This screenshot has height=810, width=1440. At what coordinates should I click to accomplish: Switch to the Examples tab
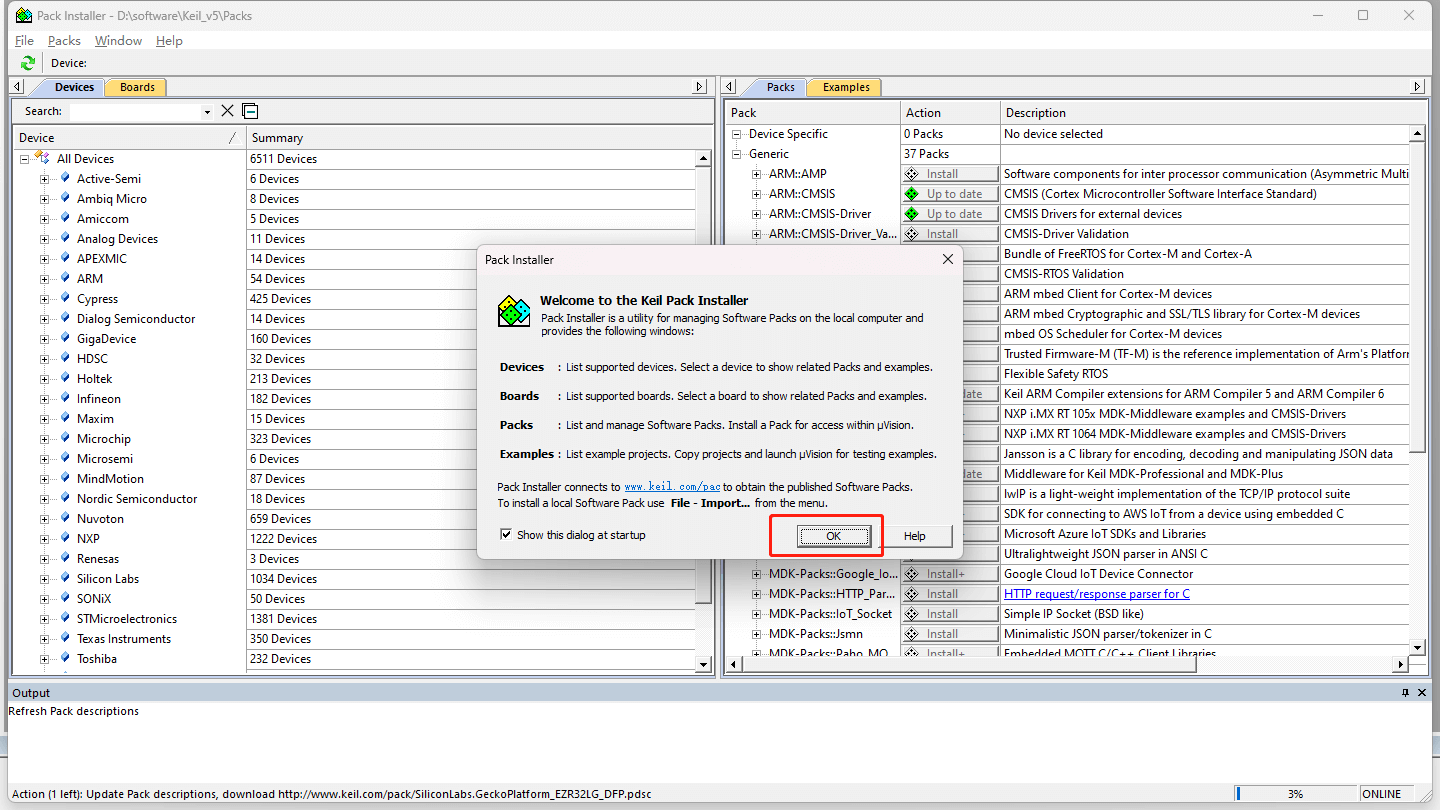(x=846, y=87)
